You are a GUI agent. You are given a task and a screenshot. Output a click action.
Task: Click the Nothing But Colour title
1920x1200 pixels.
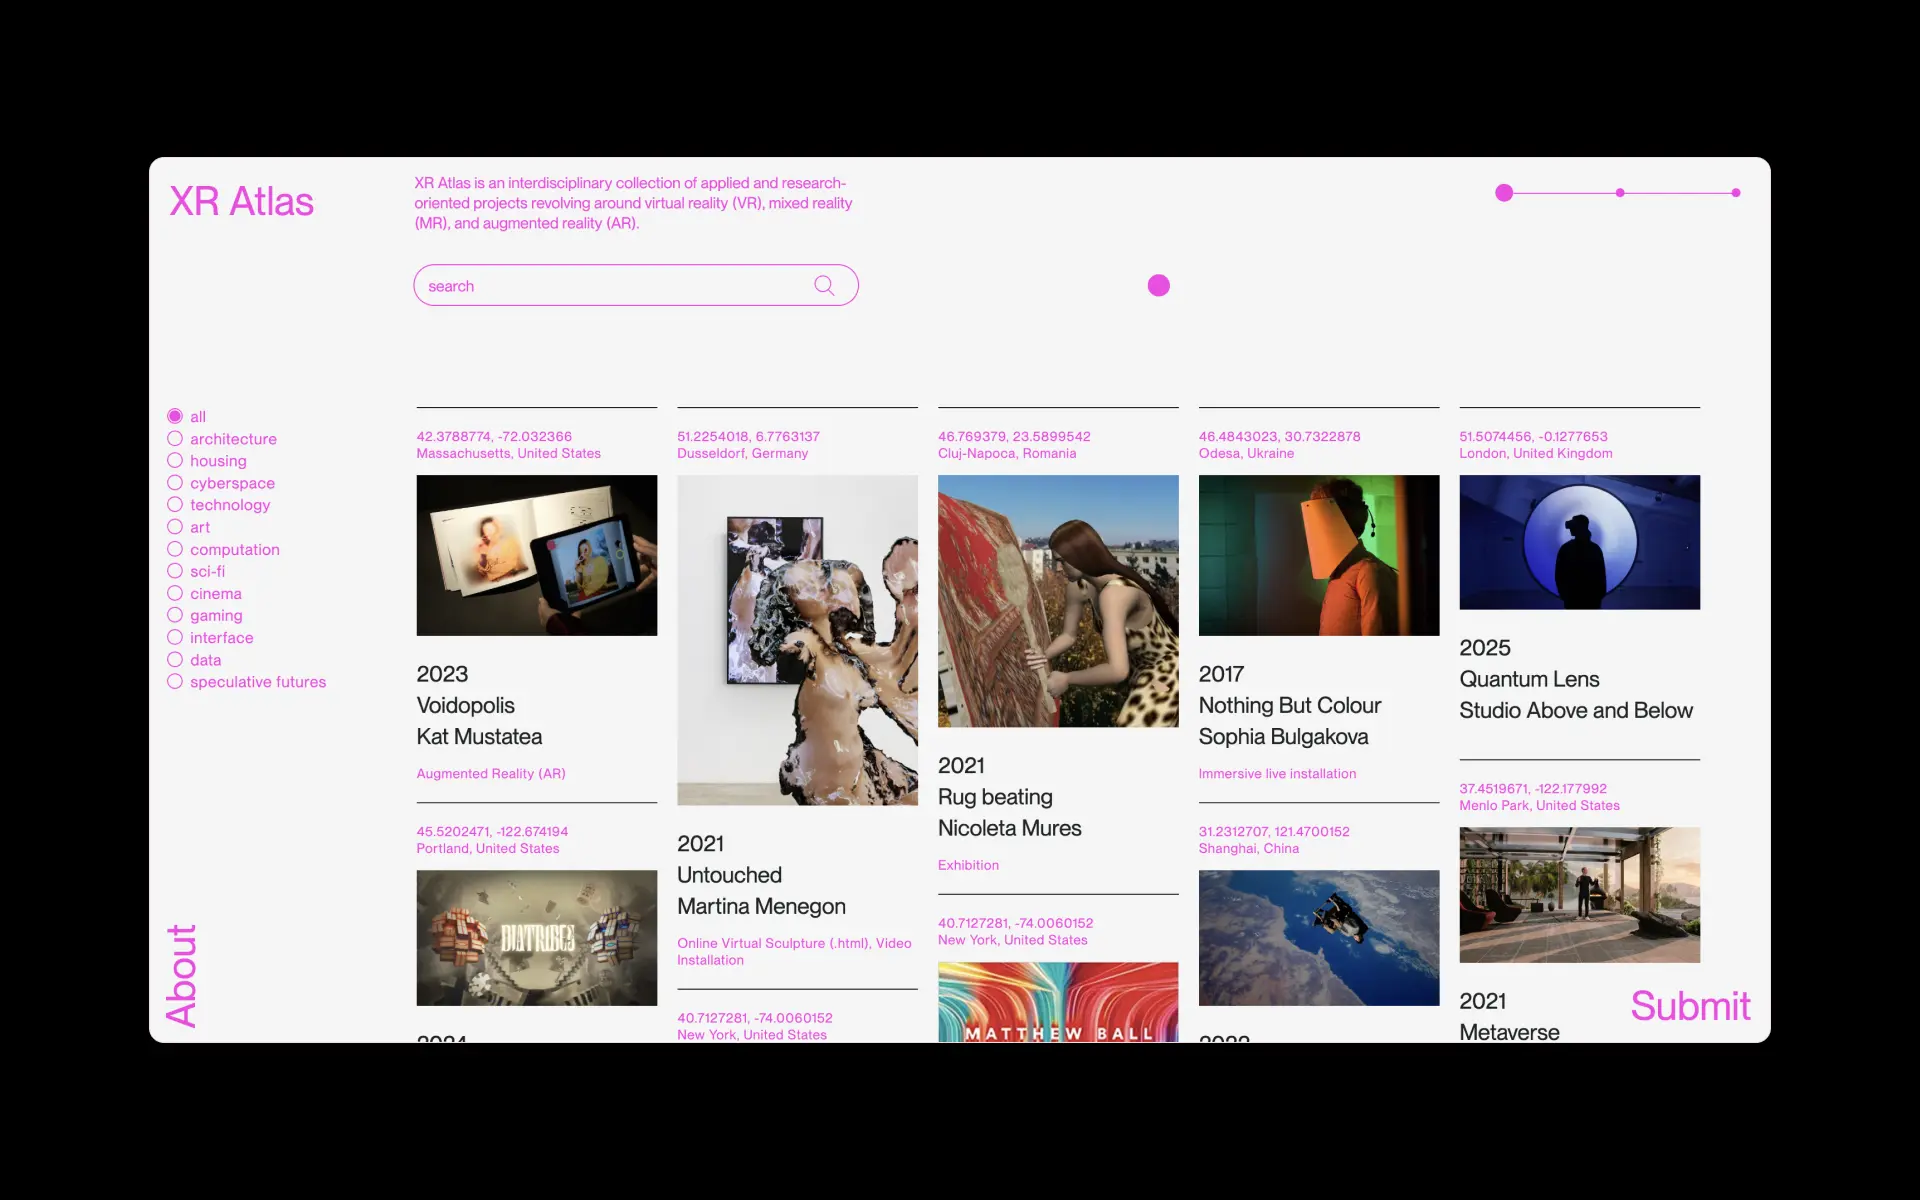coord(1289,705)
